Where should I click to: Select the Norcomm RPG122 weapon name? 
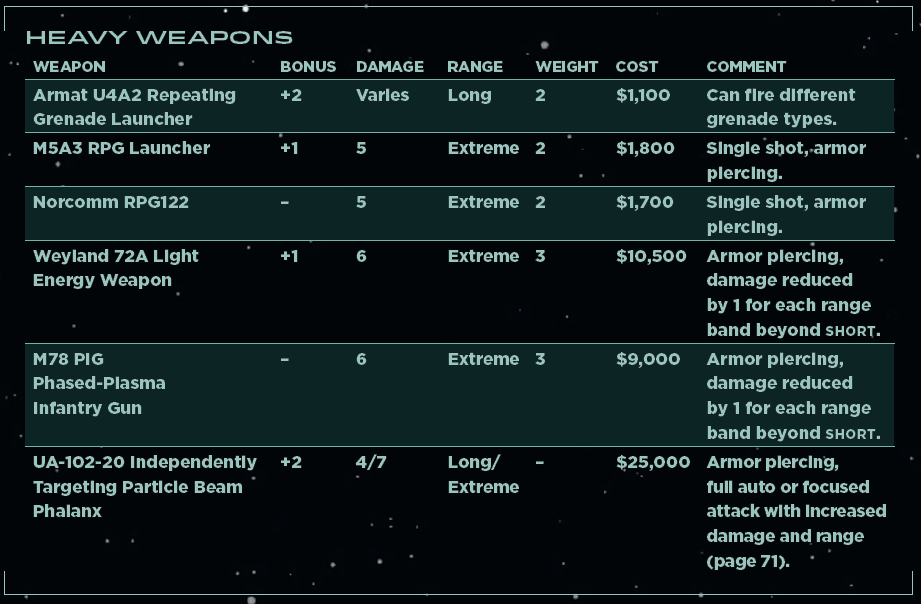110,202
